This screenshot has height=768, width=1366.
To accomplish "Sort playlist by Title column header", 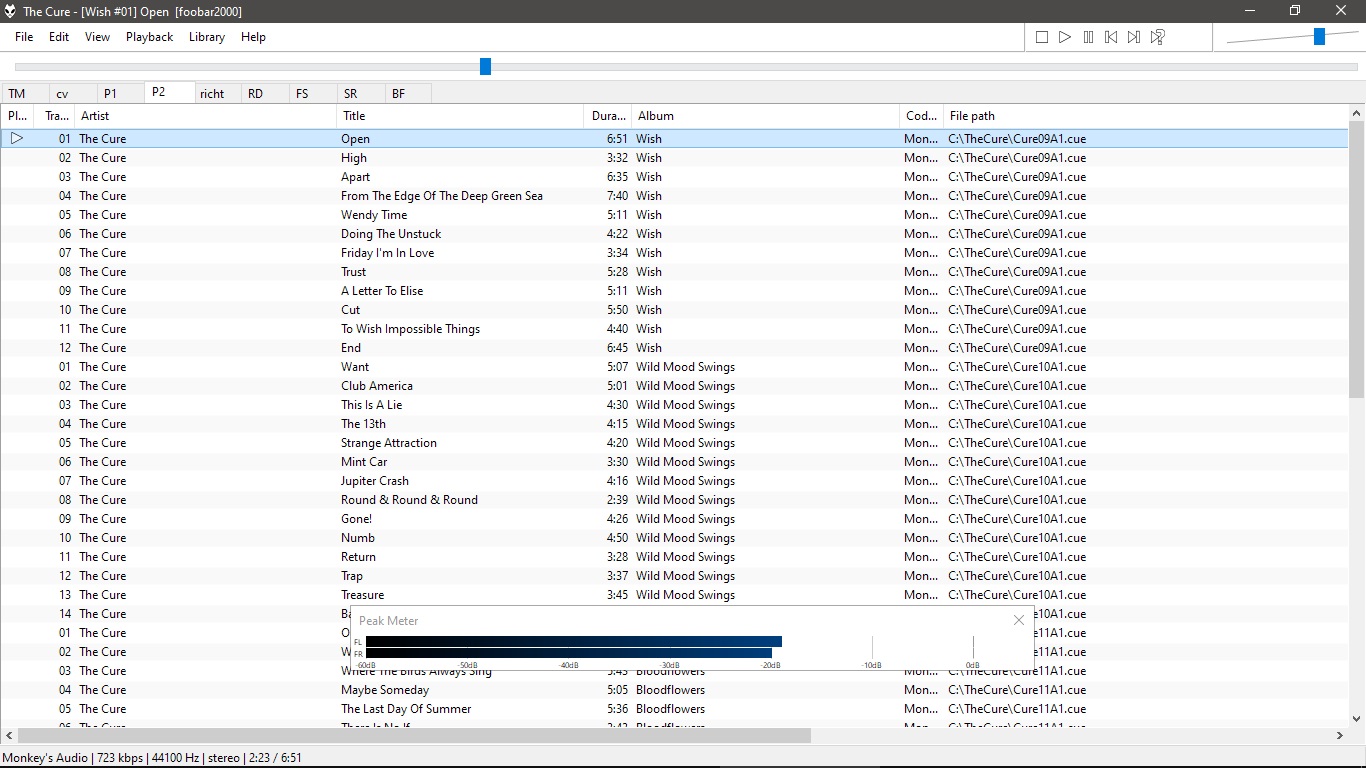I will (x=460, y=116).
